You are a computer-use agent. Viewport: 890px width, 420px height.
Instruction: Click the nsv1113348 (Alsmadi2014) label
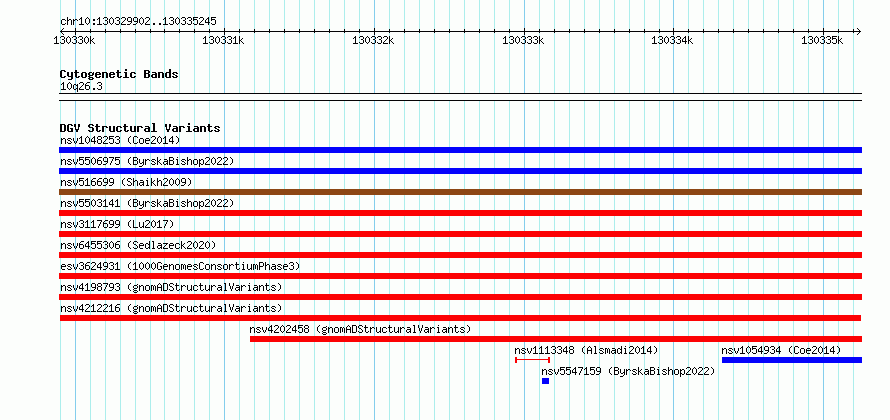586,350
